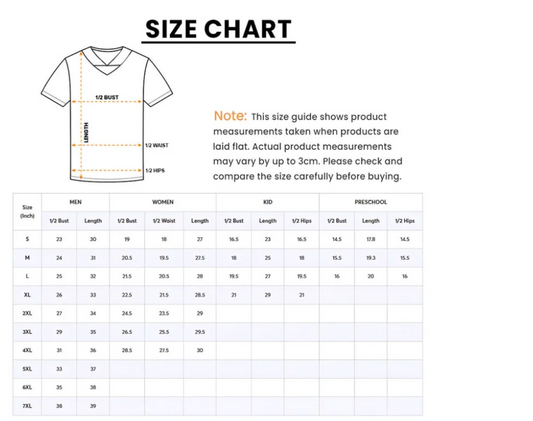This screenshot has height=421, width=533.
Task: Click the XL size row label
Action: (27, 295)
